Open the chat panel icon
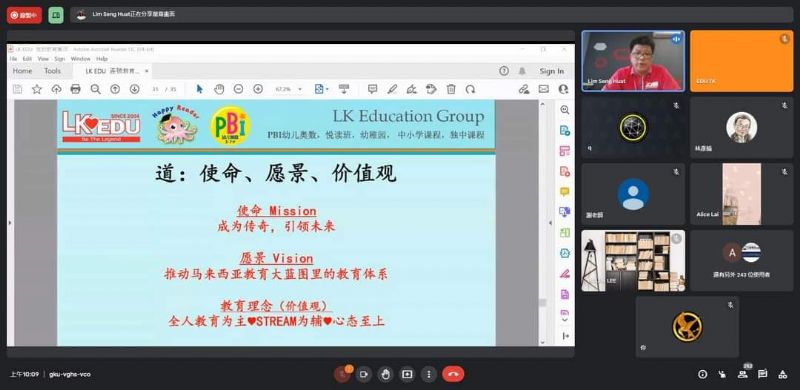This screenshot has width=800, height=390. point(763,374)
